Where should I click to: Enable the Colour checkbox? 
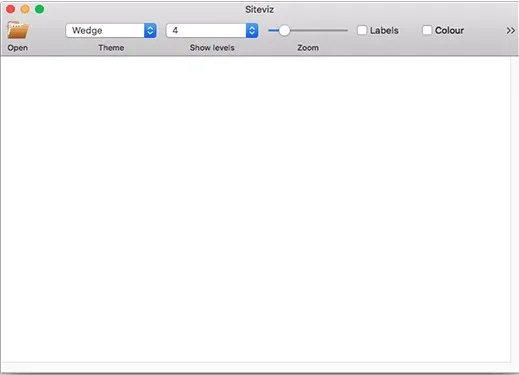click(427, 30)
